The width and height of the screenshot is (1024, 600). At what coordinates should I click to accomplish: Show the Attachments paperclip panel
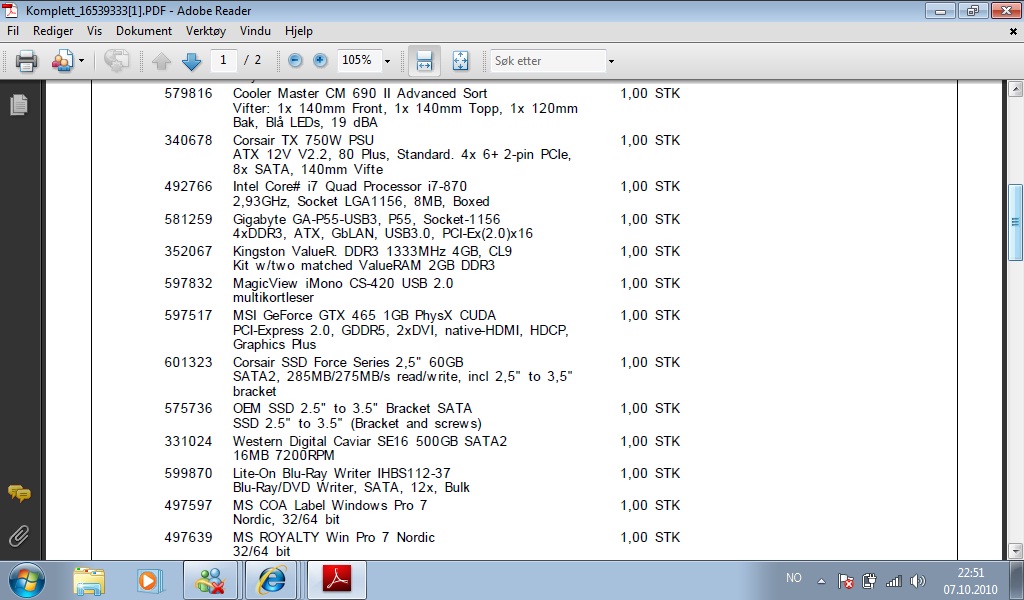(19, 536)
